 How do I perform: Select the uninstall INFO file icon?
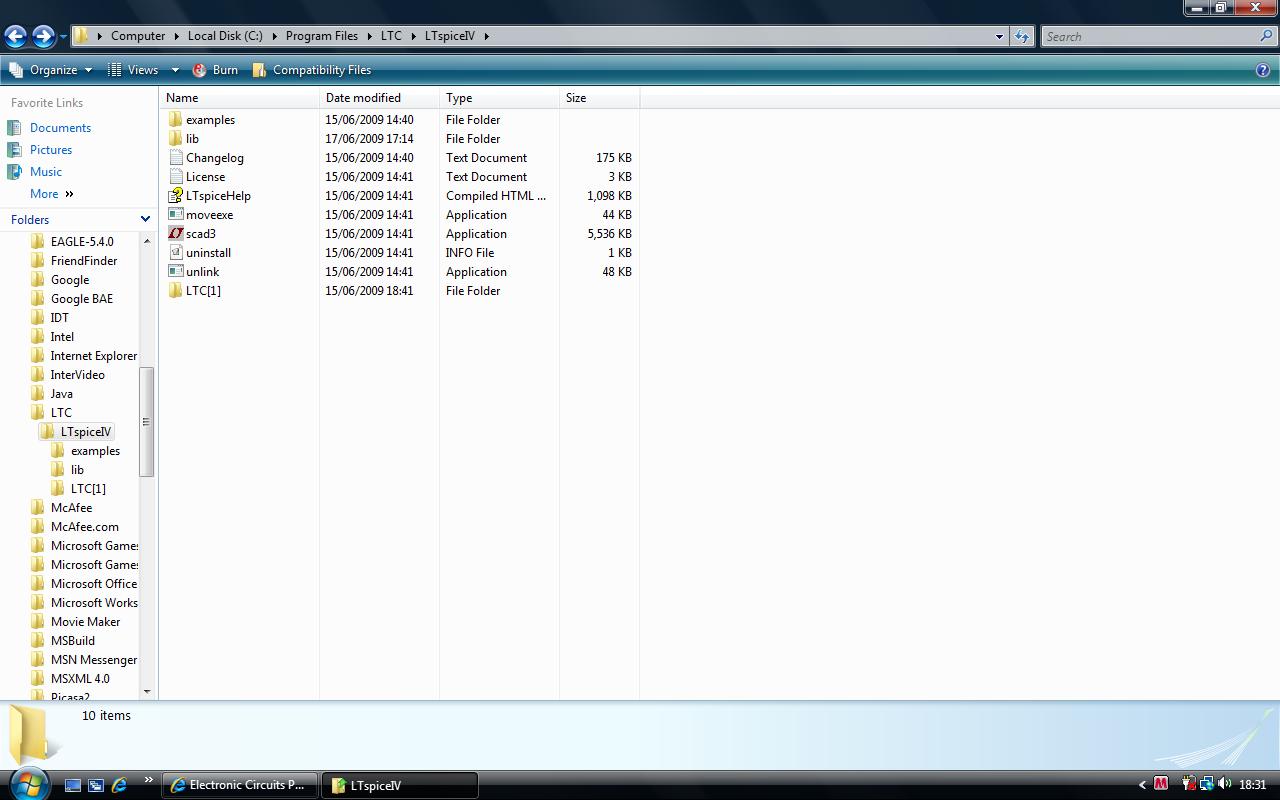(x=176, y=253)
